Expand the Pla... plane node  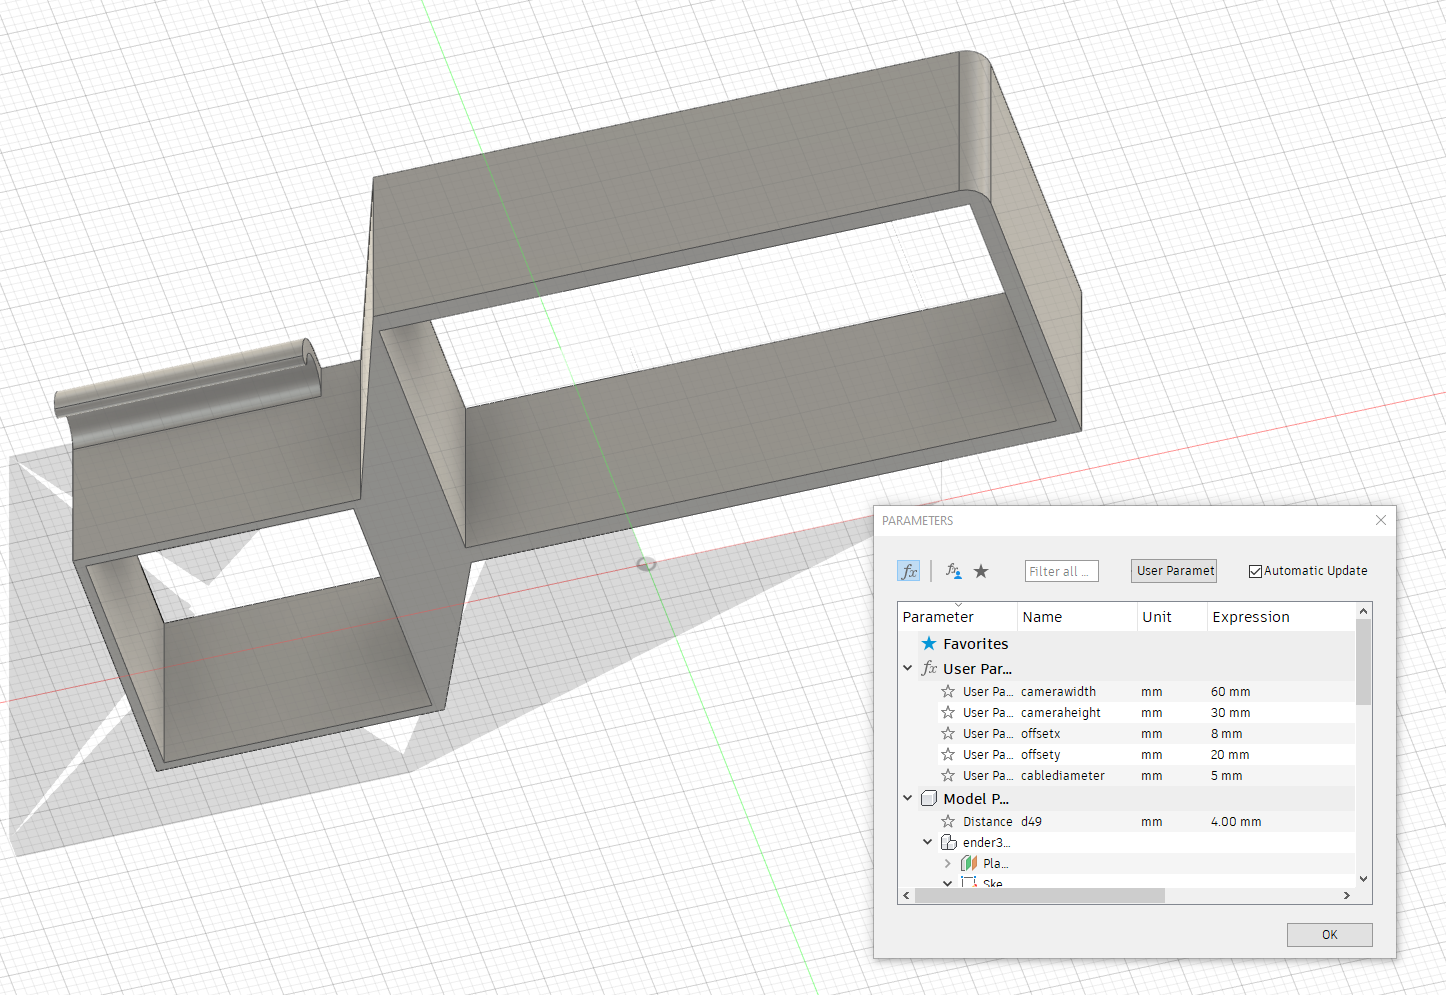pos(948,863)
